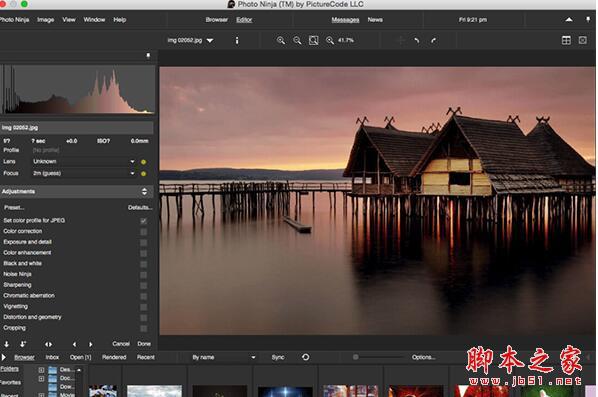598x397 pixels.
Task: Open the Window menu
Action: [x=94, y=19]
